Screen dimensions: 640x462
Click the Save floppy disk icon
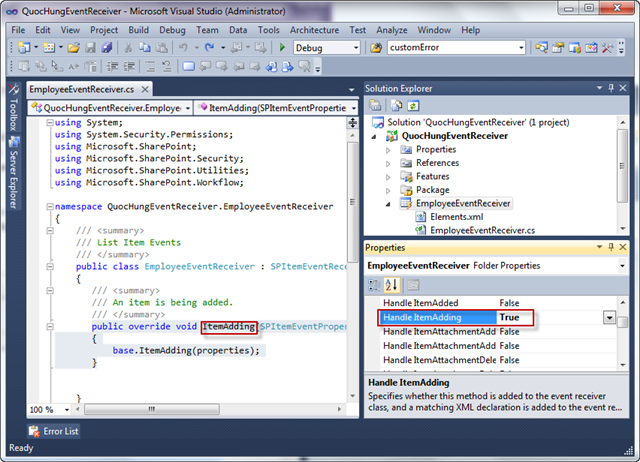(x=90, y=48)
